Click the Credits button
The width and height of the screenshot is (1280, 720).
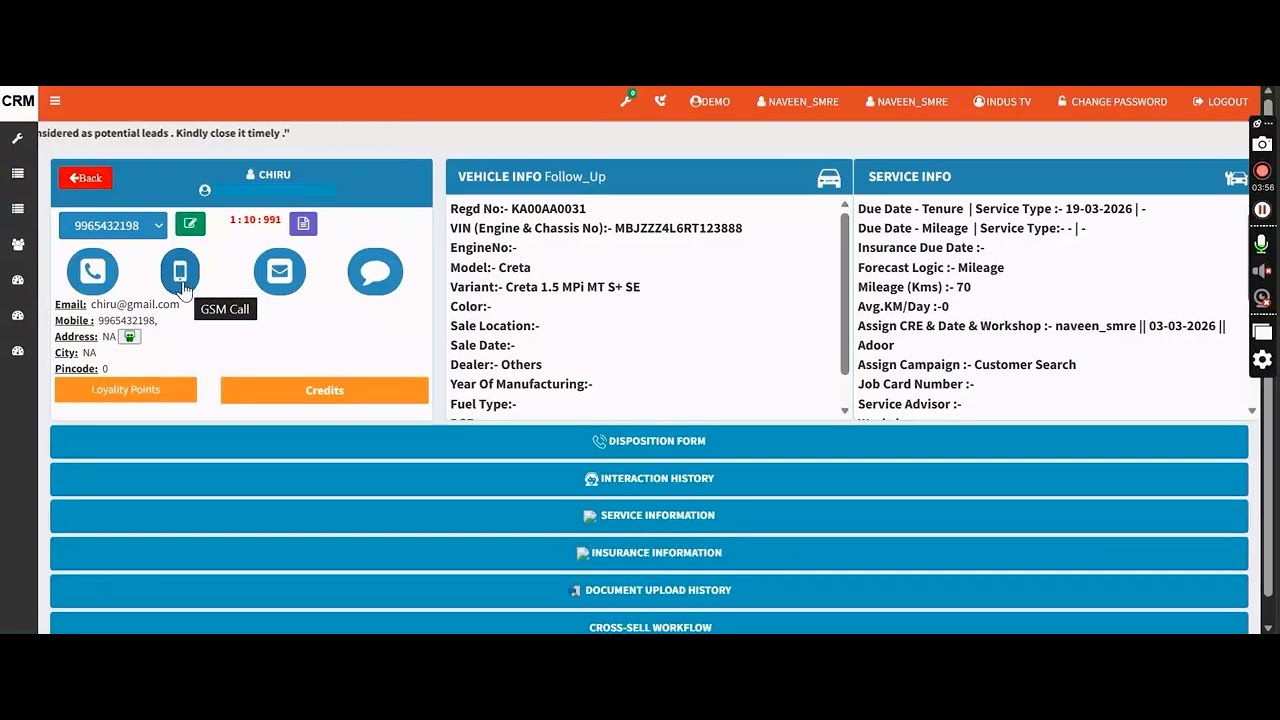tap(325, 391)
